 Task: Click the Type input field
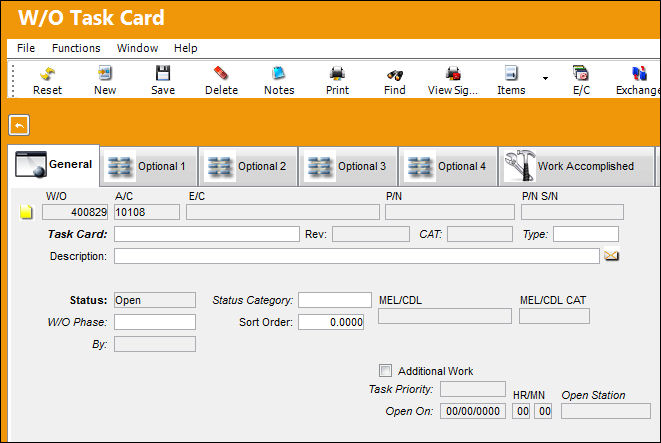[586, 234]
